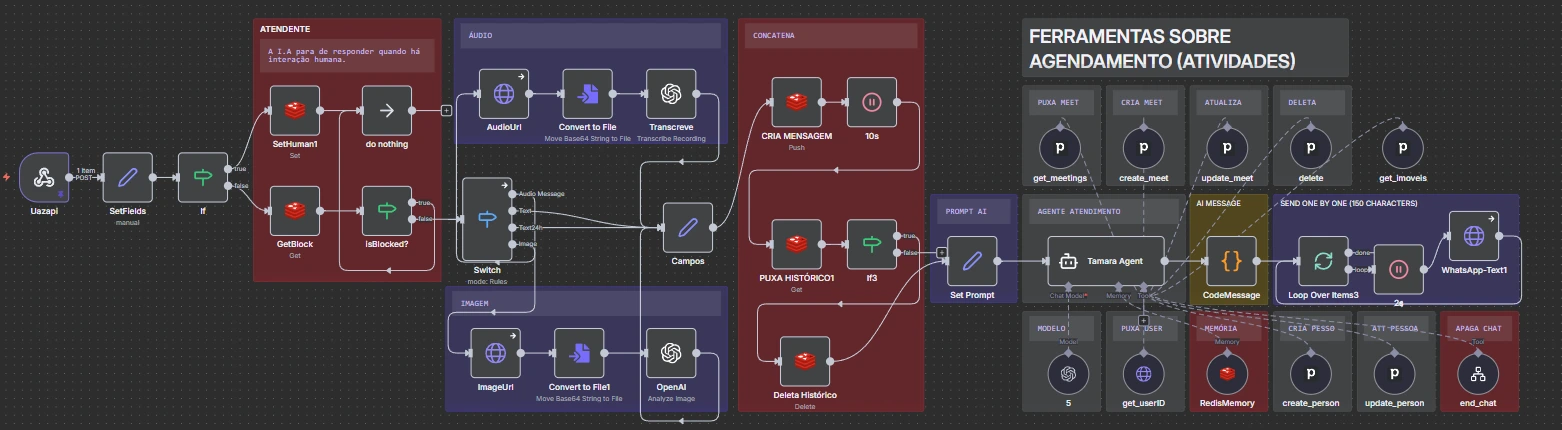Open the Campos edit node
Image resolution: width=1562 pixels, height=430 pixels.
click(688, 227)
